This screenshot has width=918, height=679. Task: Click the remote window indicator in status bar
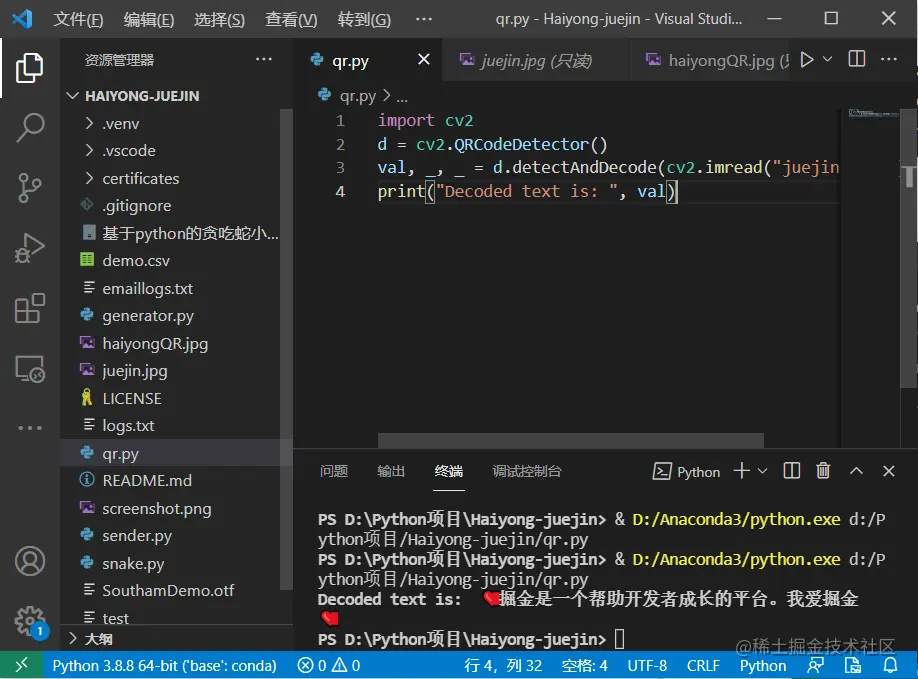21,665
